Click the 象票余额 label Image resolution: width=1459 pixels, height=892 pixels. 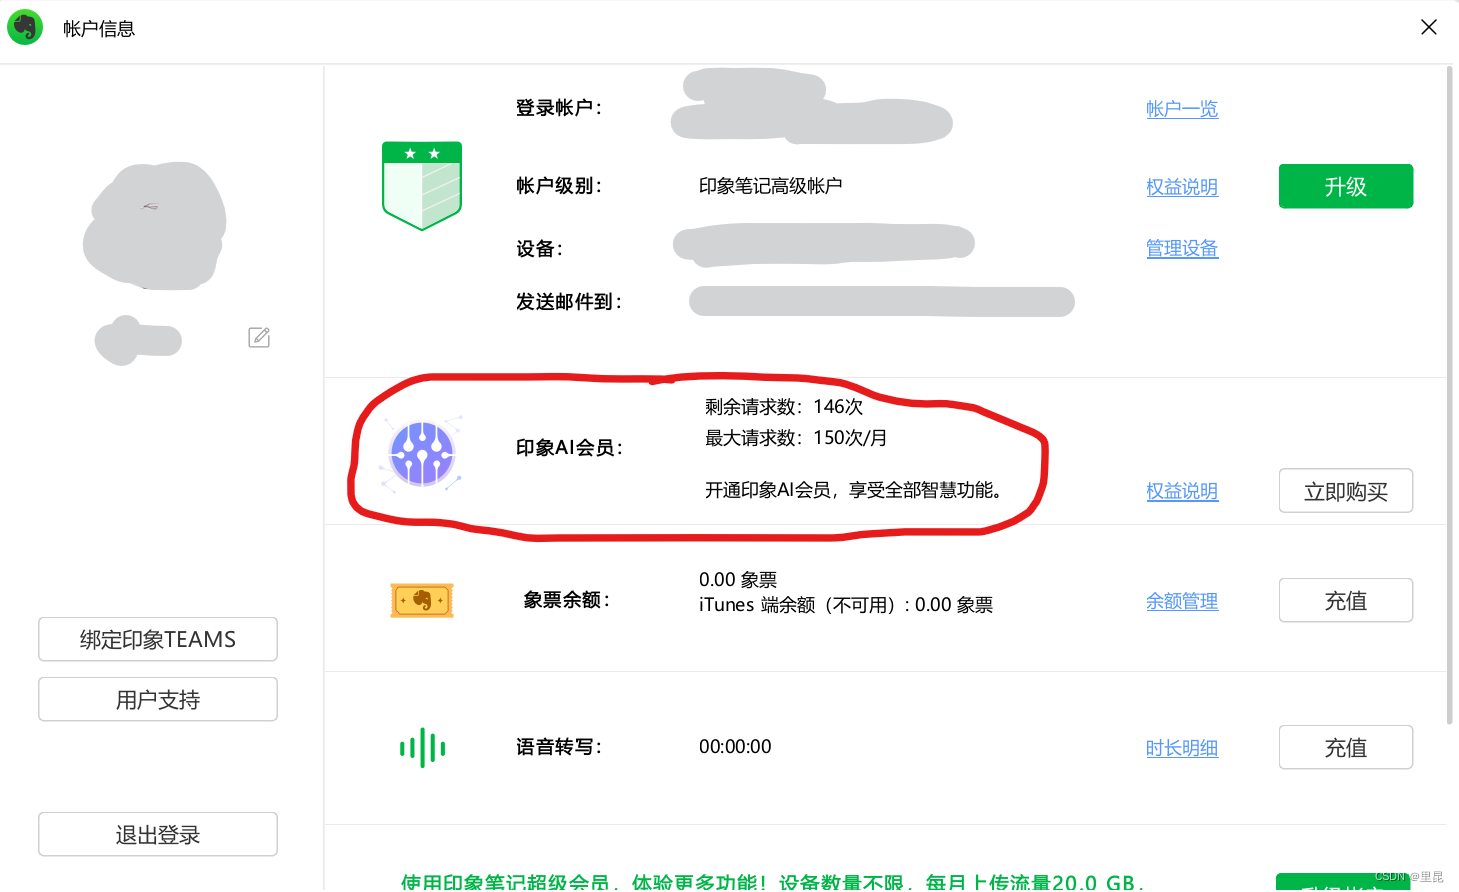coord(567,600)
